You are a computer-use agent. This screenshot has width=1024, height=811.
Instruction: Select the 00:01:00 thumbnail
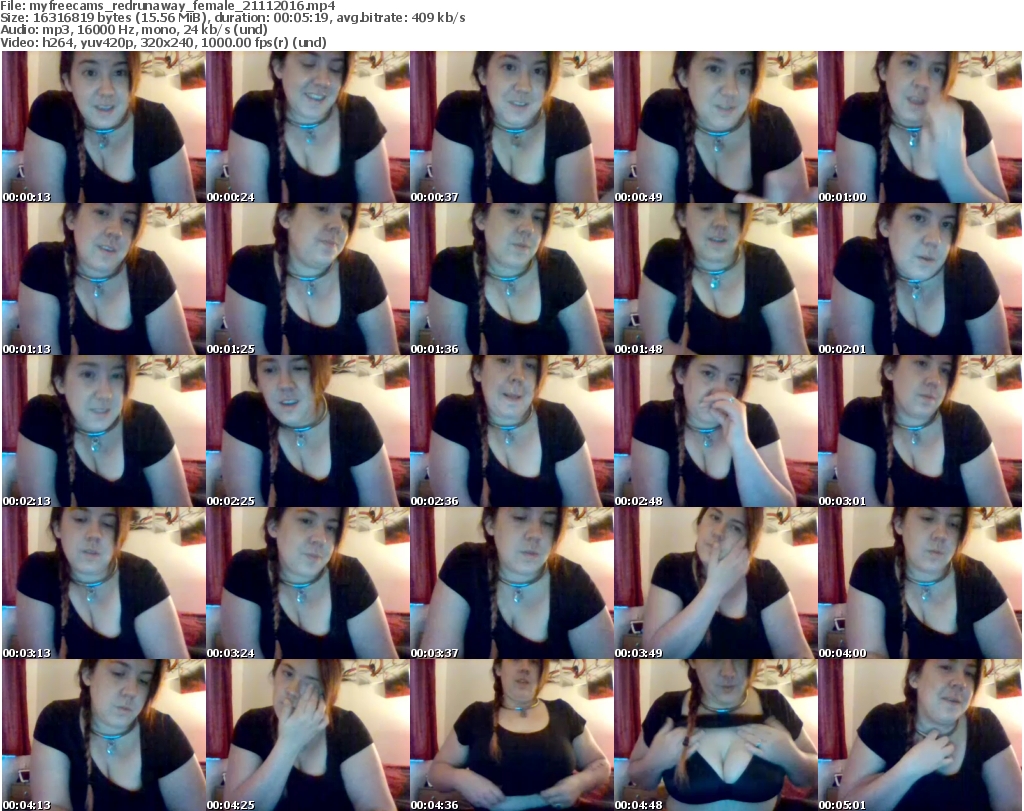[920, 127]
